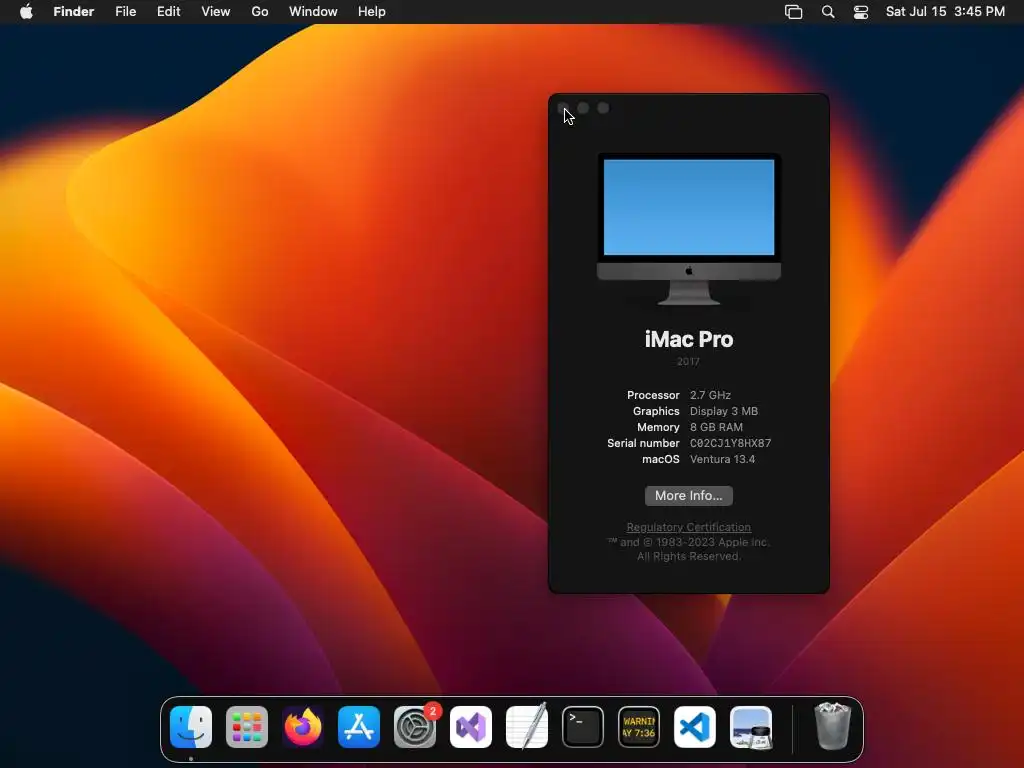
Task: Open Control Center in menu bar
Action: [861, 12]
